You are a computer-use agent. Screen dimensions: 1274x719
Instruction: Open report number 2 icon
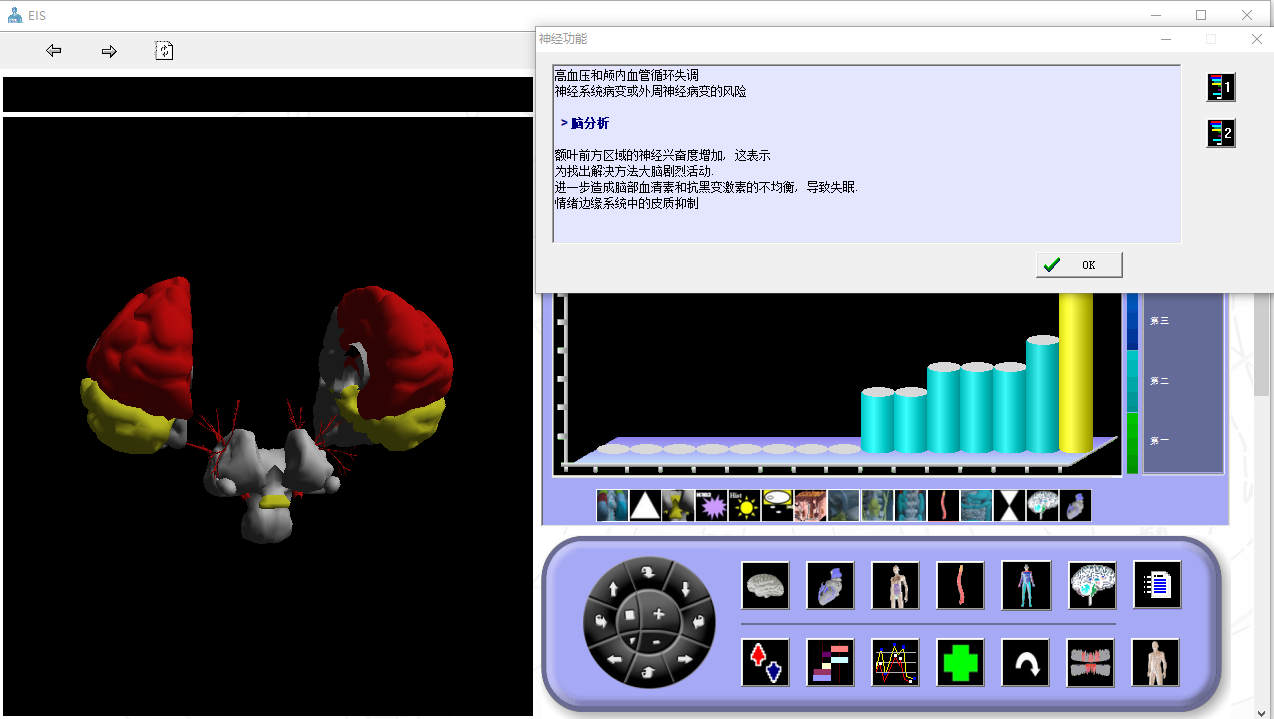[1221, 133]
